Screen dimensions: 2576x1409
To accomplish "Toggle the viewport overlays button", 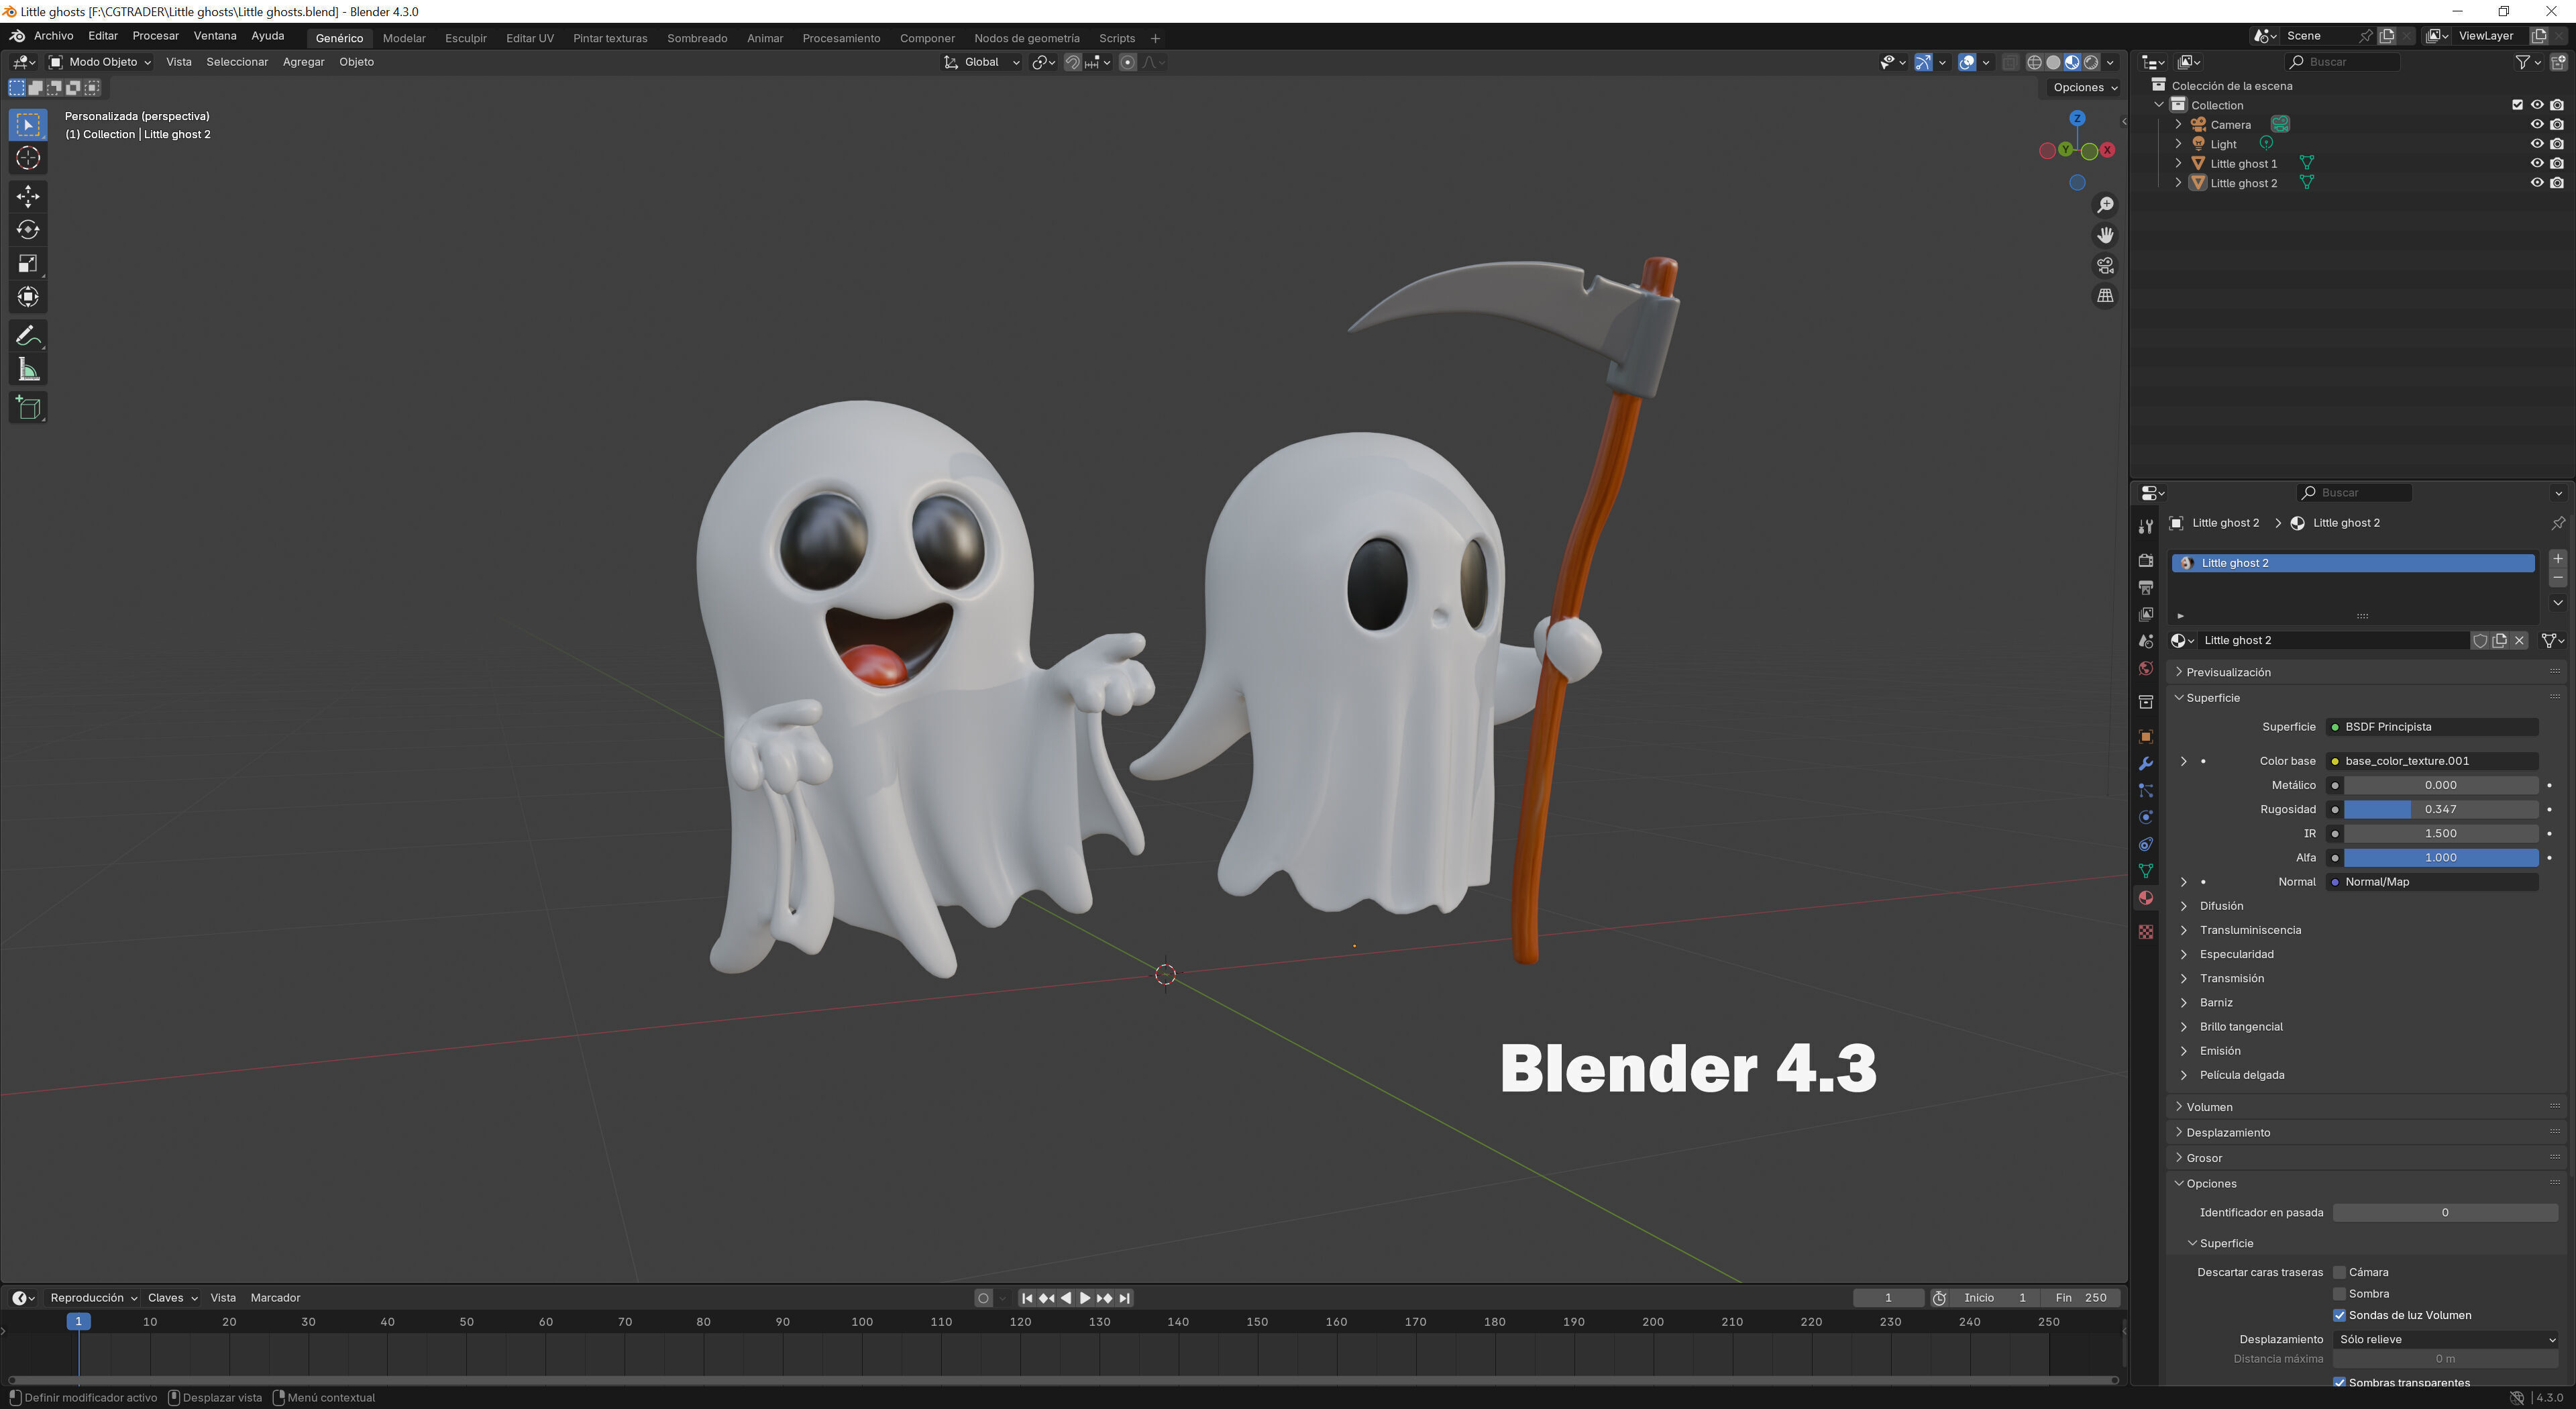I will tap(1966, 62).
